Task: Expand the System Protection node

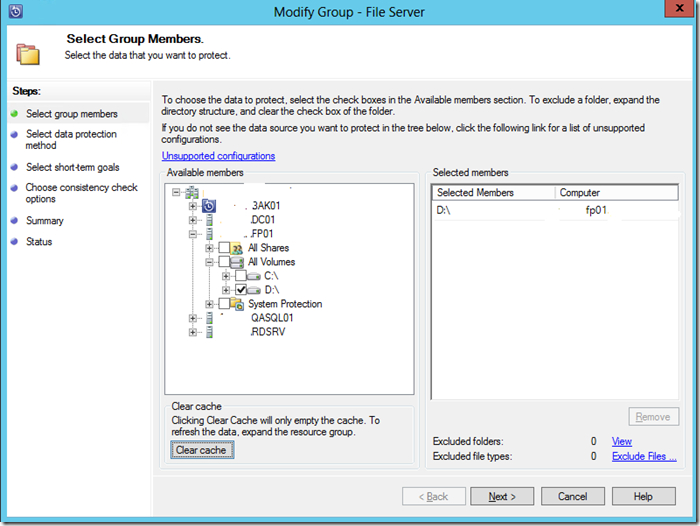Action: (x=209, y=304)
